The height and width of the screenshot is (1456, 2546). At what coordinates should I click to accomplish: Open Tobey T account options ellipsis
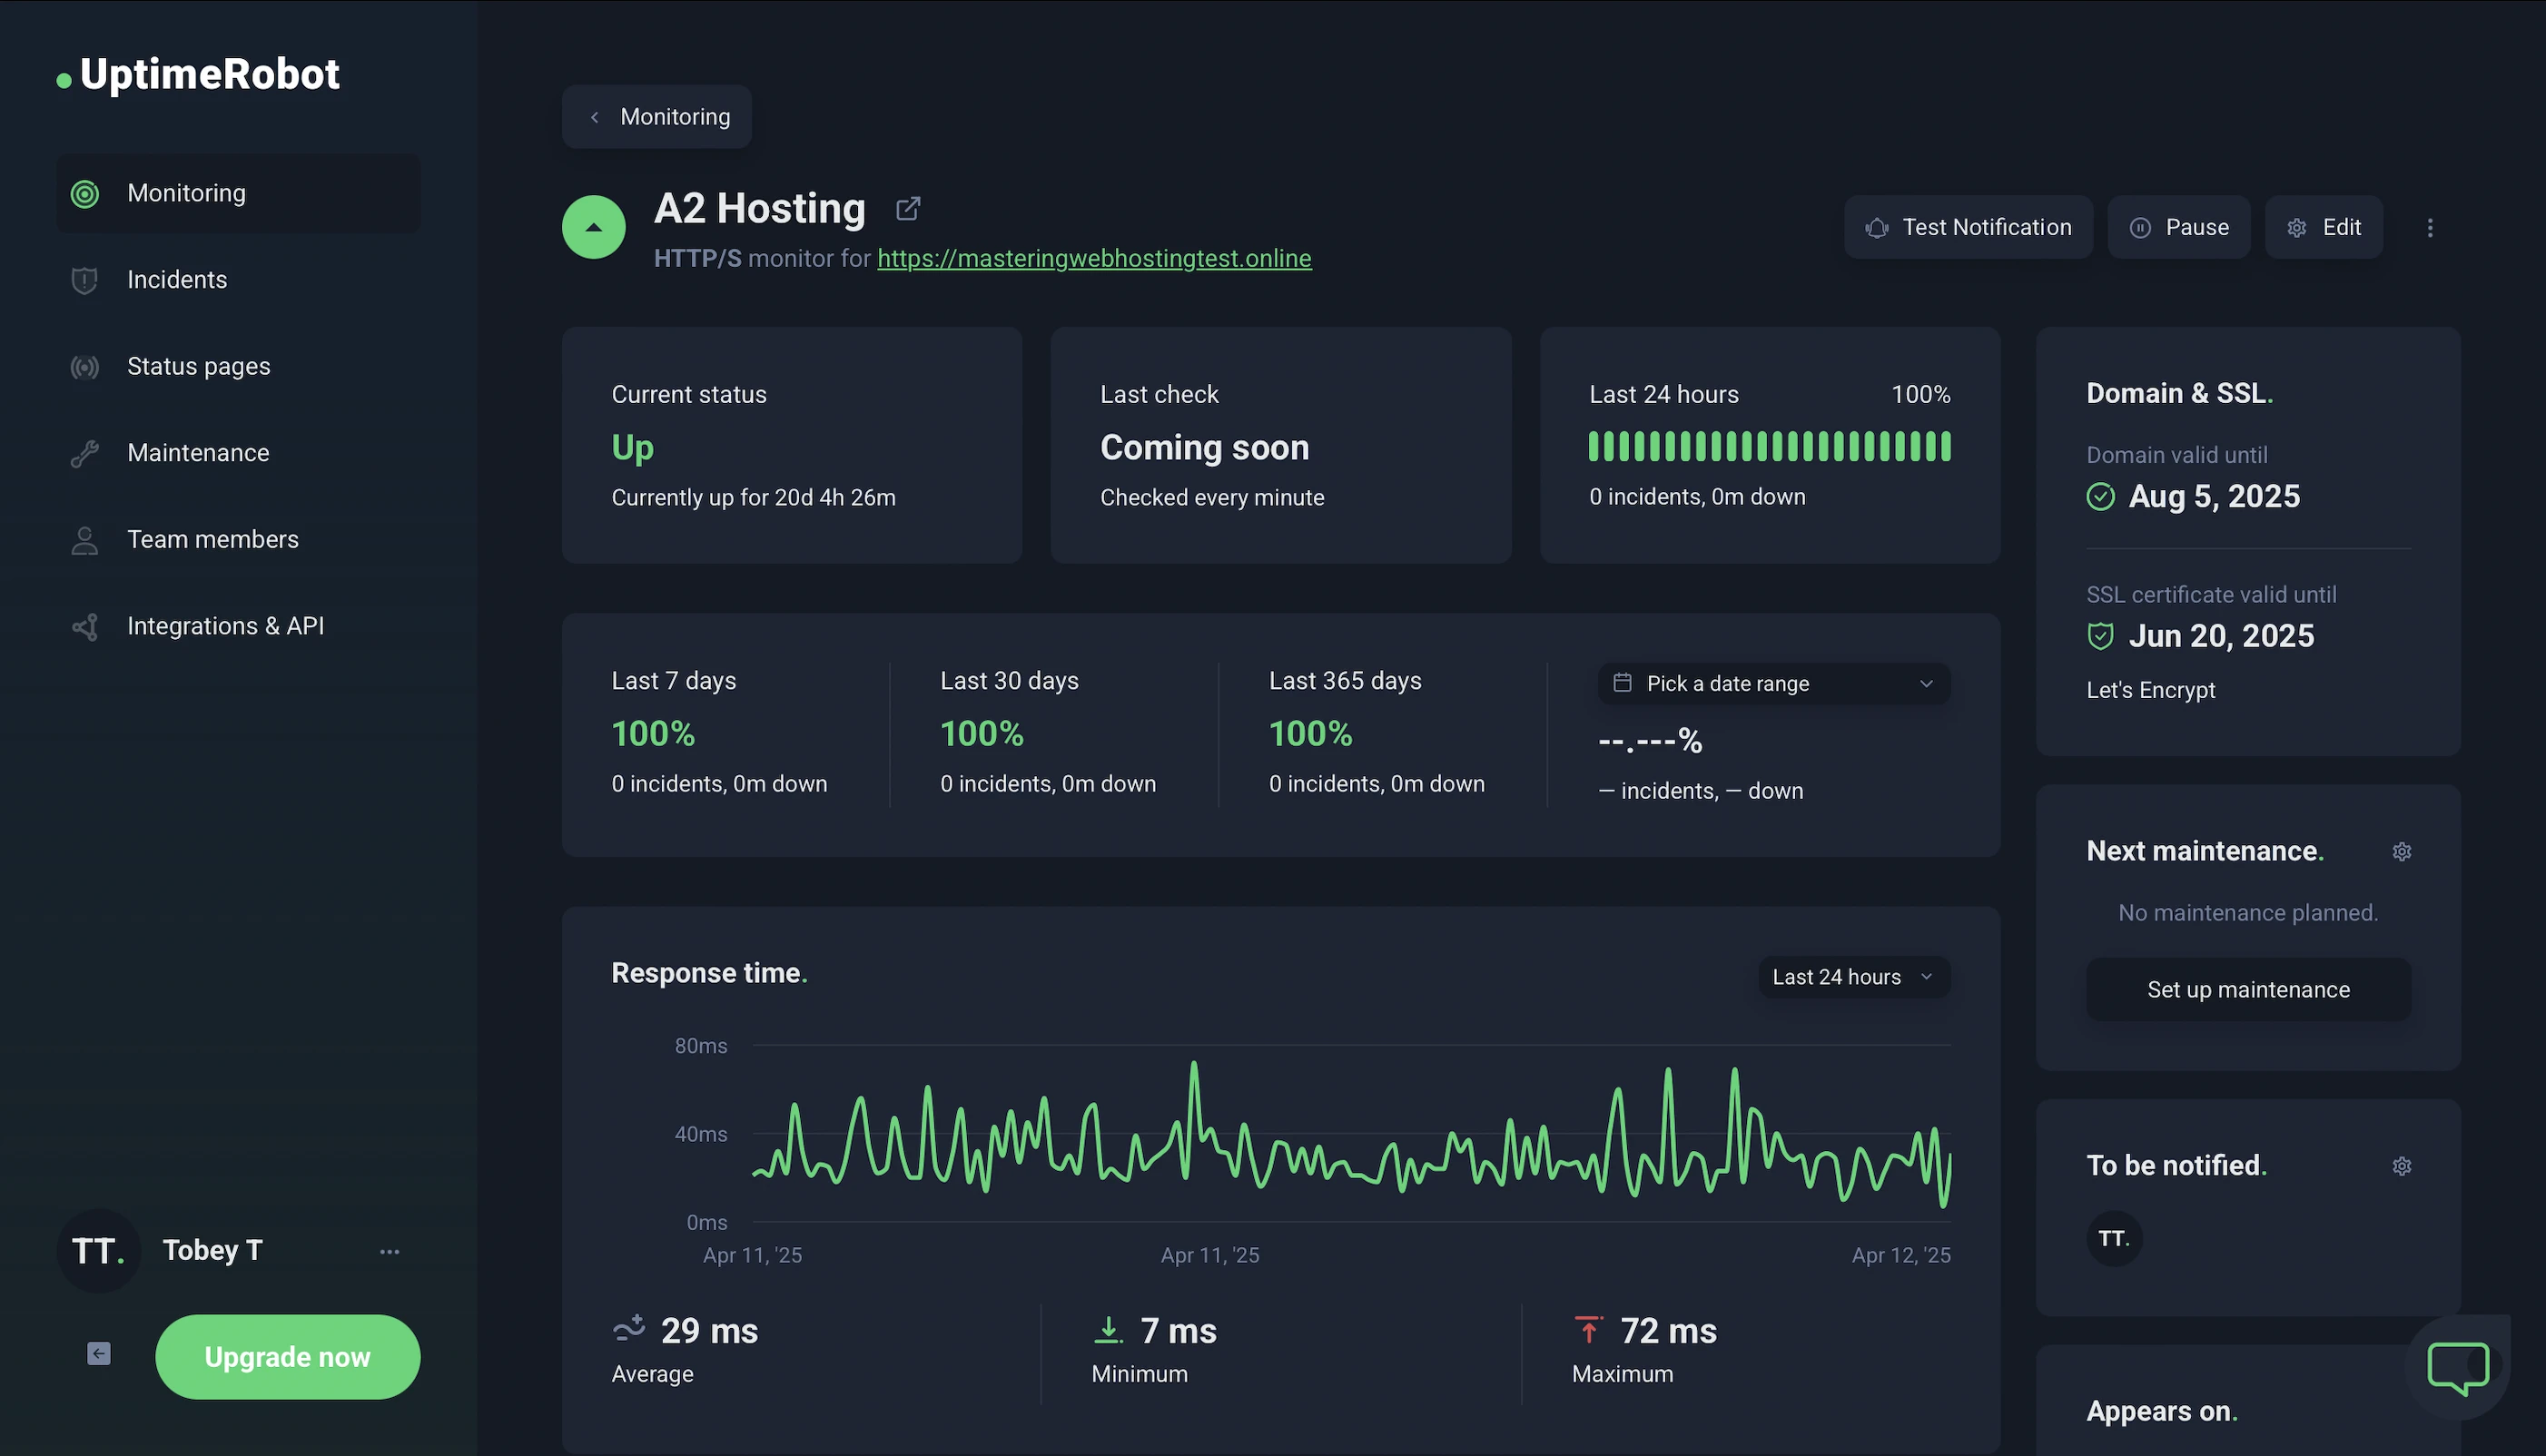pos(389,1251)
